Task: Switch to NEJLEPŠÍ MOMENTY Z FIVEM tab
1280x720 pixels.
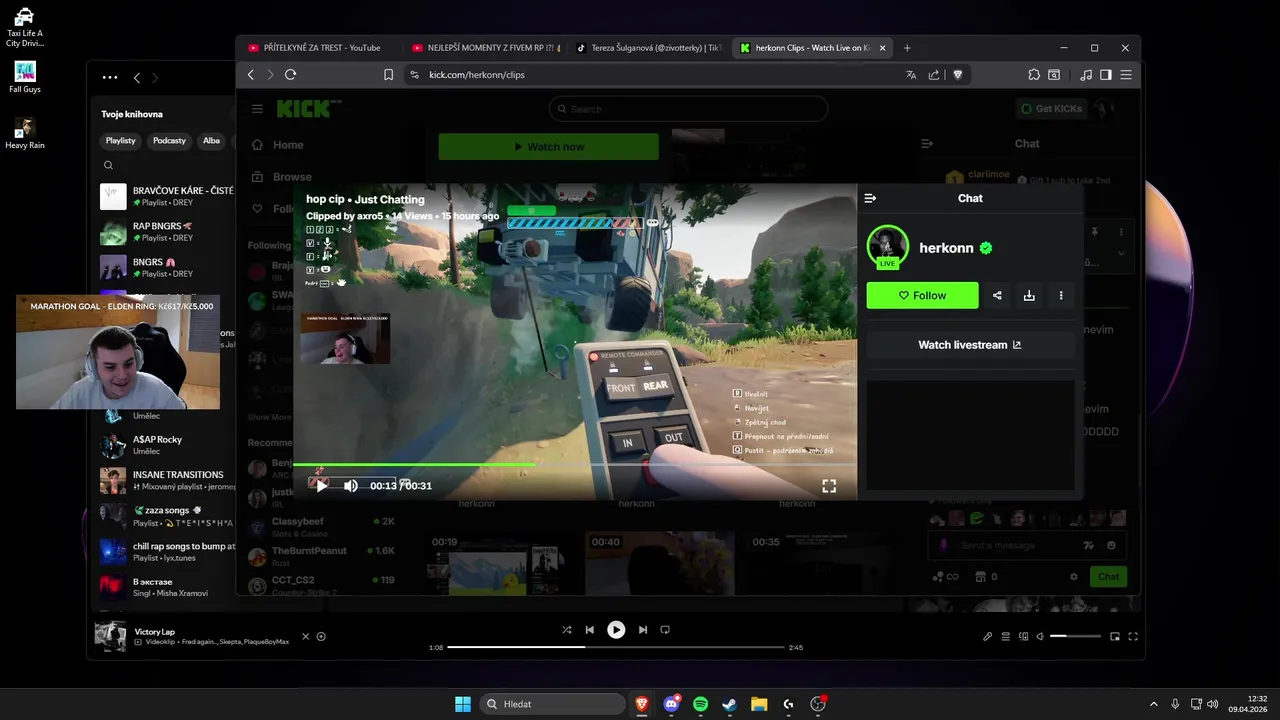Action: click(x=486, y=48)
